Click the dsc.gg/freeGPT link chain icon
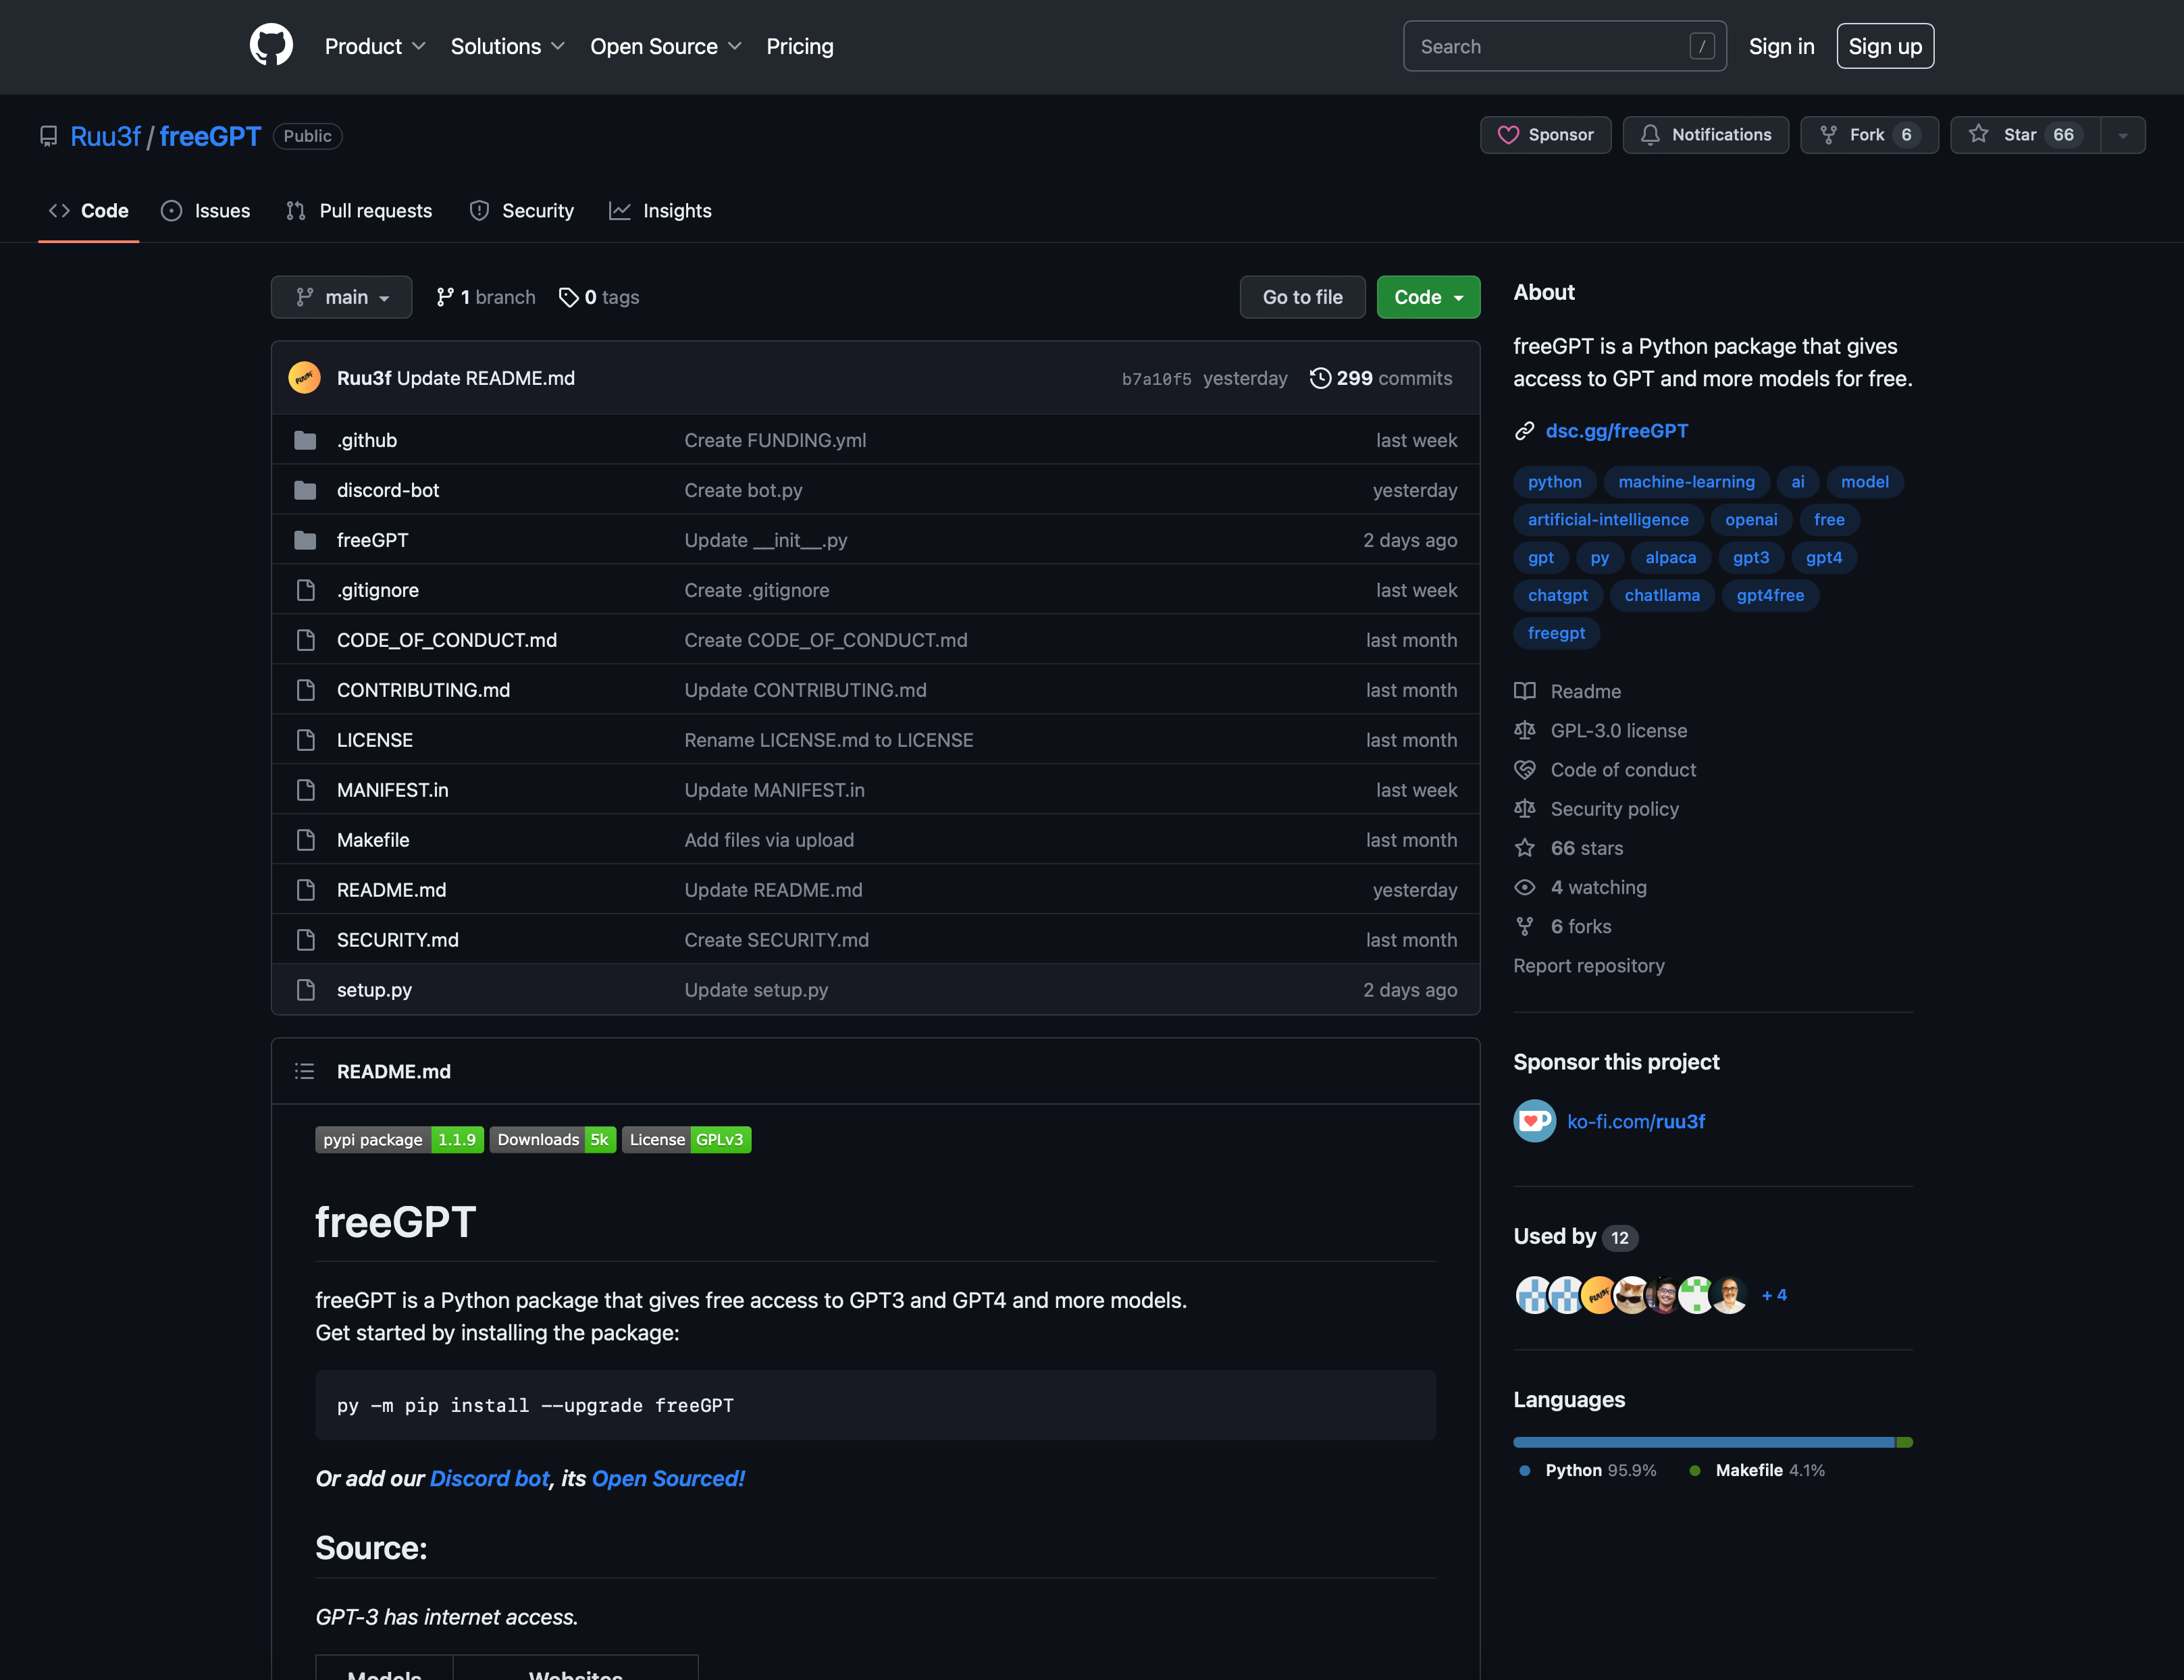 coord(1524,431)
